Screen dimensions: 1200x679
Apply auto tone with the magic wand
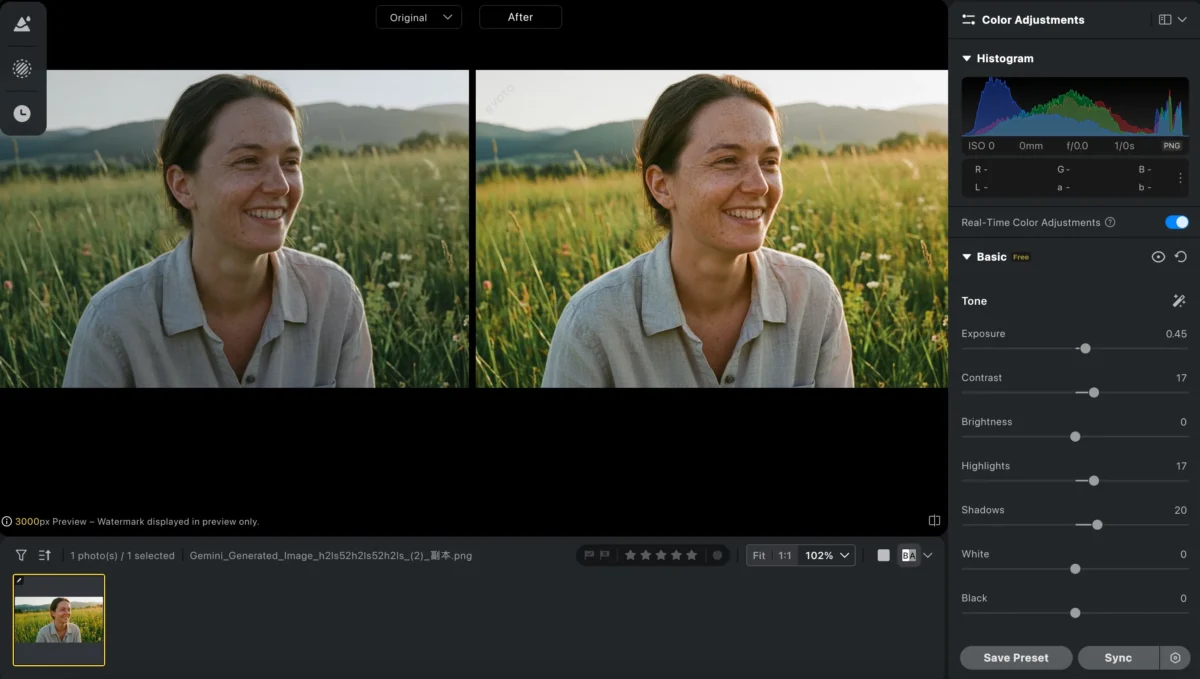pyautogui.click(x=1179, y=301)
